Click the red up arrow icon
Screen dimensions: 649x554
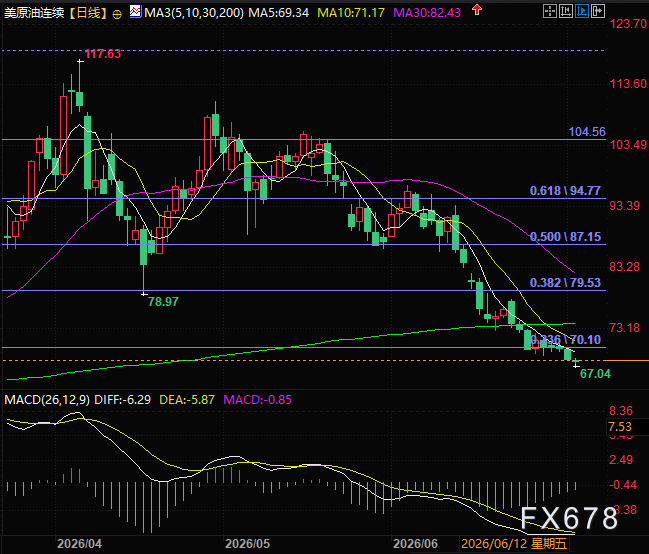point(477,10)
